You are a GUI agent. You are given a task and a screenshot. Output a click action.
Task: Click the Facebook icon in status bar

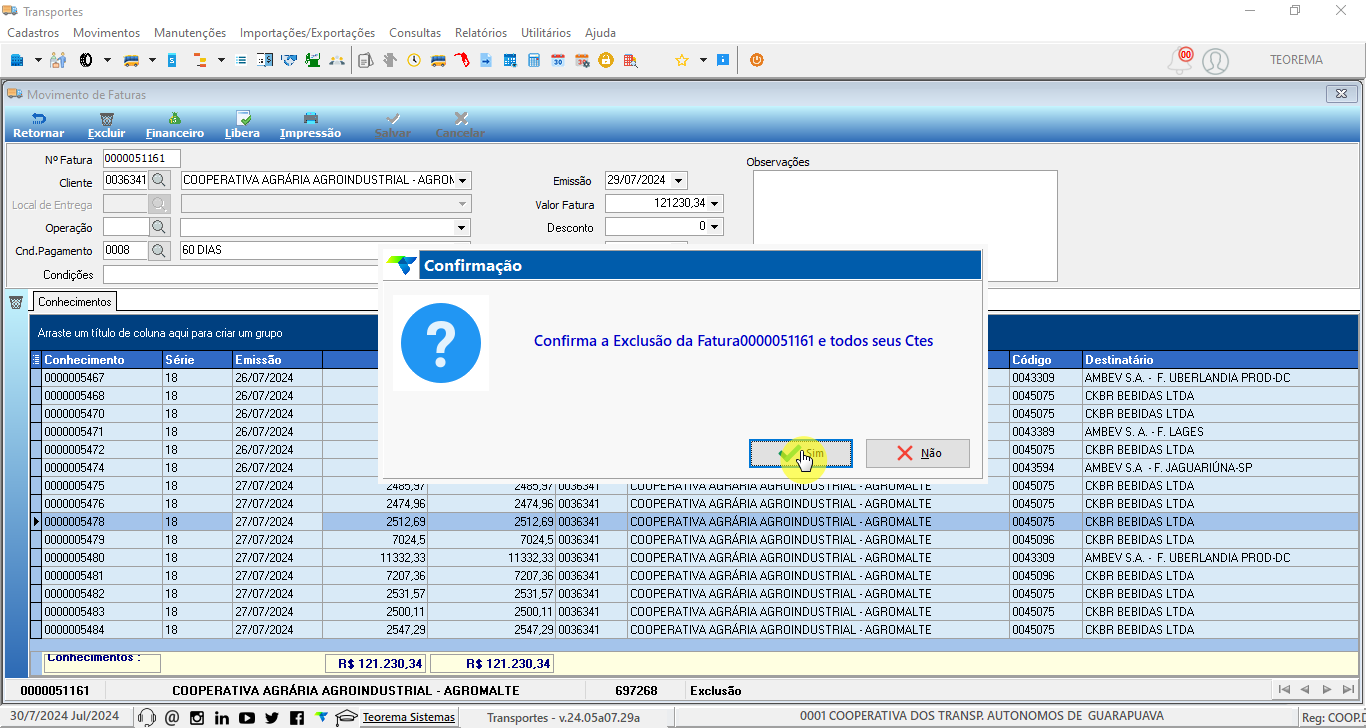pos(297,717)
